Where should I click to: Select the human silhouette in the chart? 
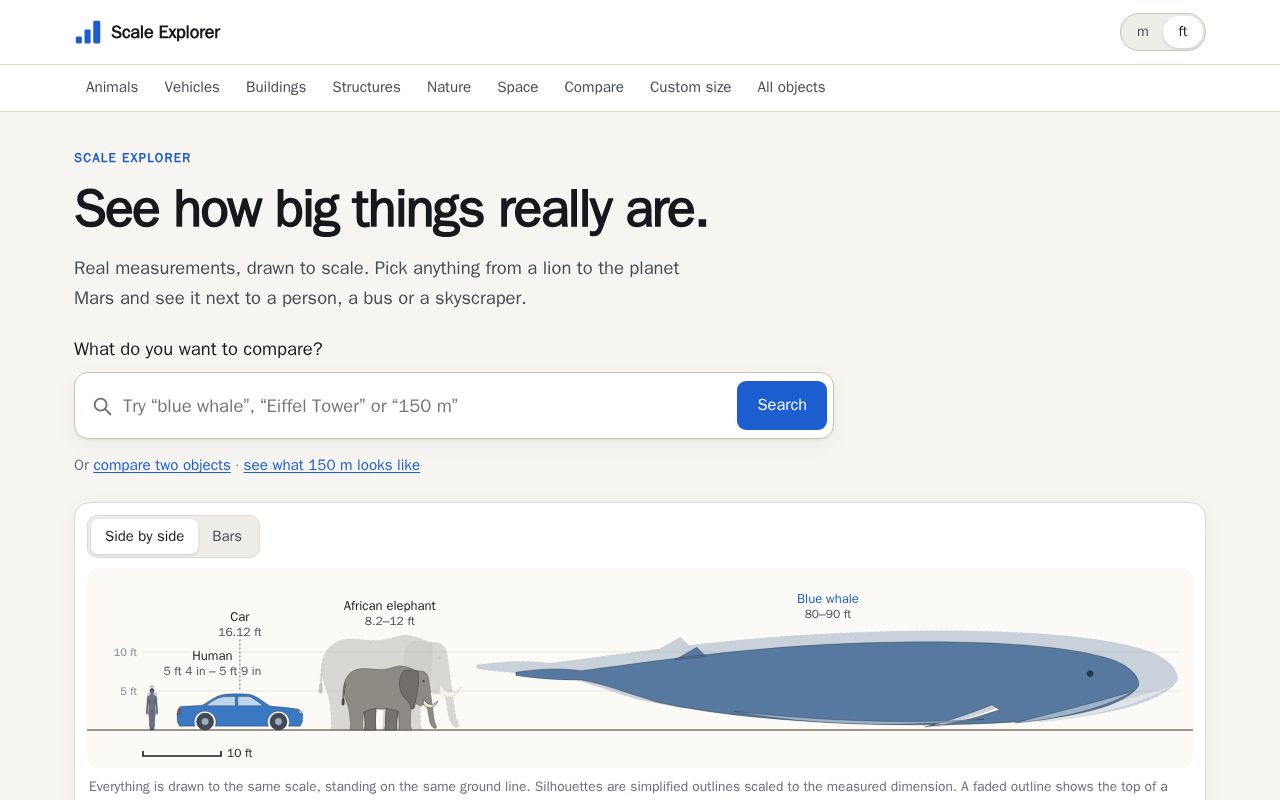(152, 708)
